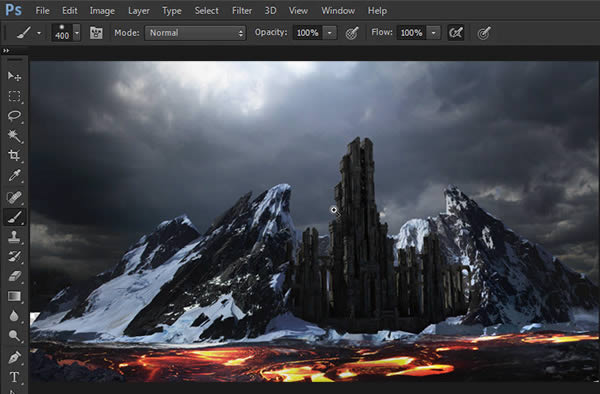Viewport: 600px width, 394px height.
Task: Select the History Brush tool
Action: [x=15, y=256]
